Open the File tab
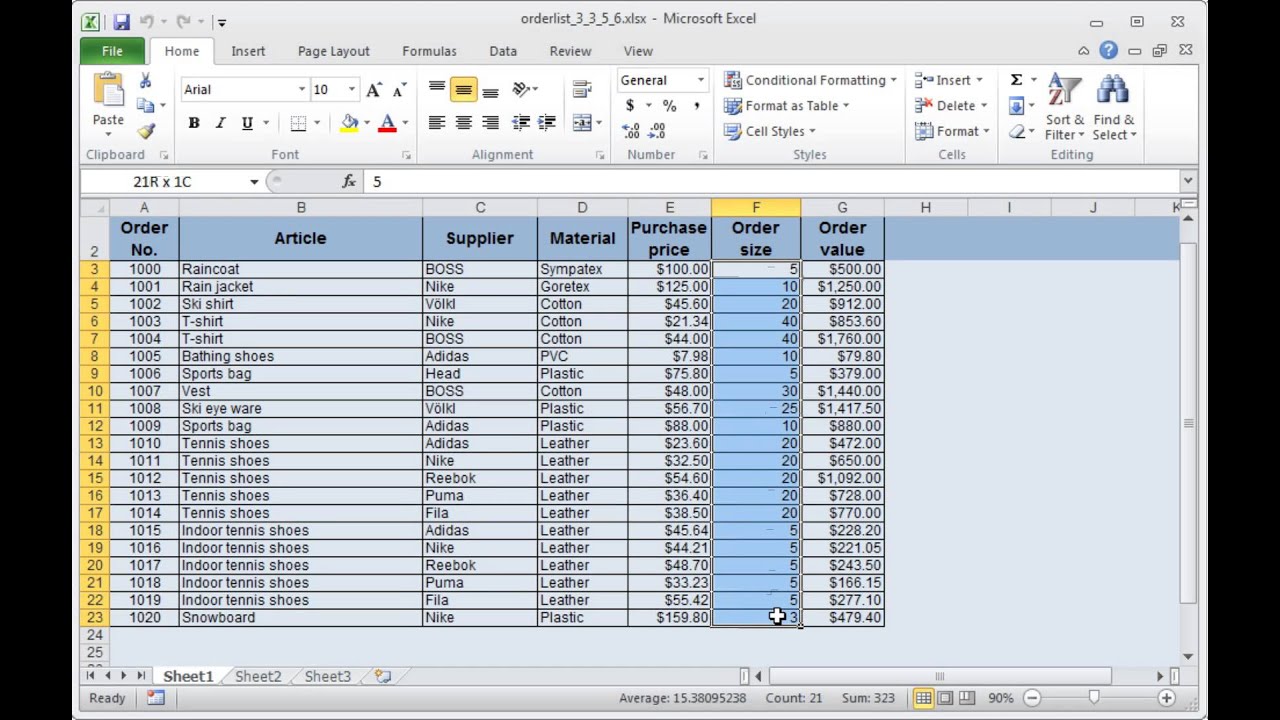The height and width of the screenshot is (720, 1280). [x=112, y=51]
